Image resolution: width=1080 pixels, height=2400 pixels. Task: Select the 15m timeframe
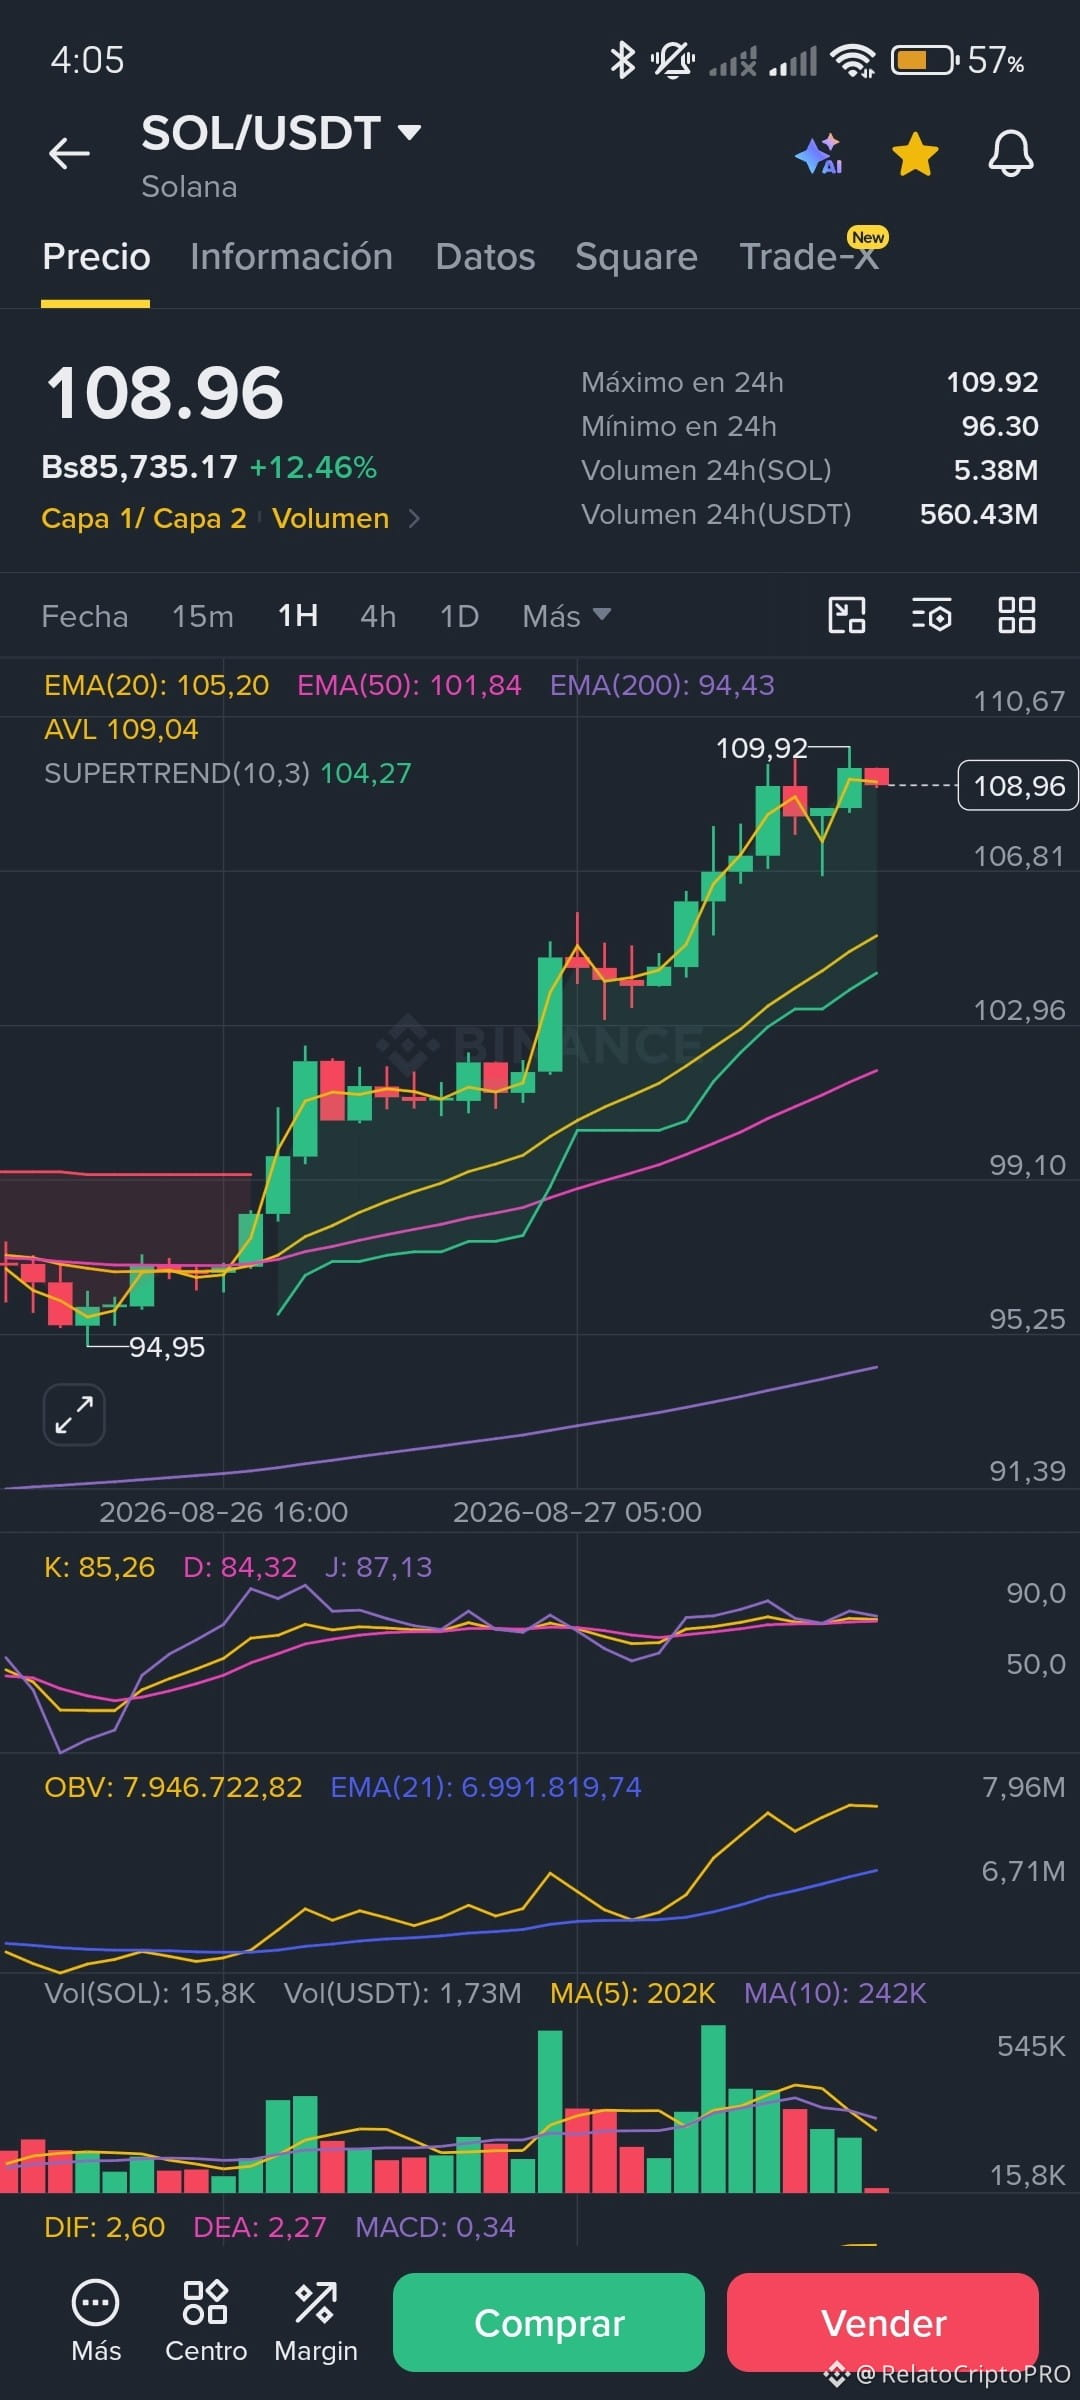click(203, 616)
